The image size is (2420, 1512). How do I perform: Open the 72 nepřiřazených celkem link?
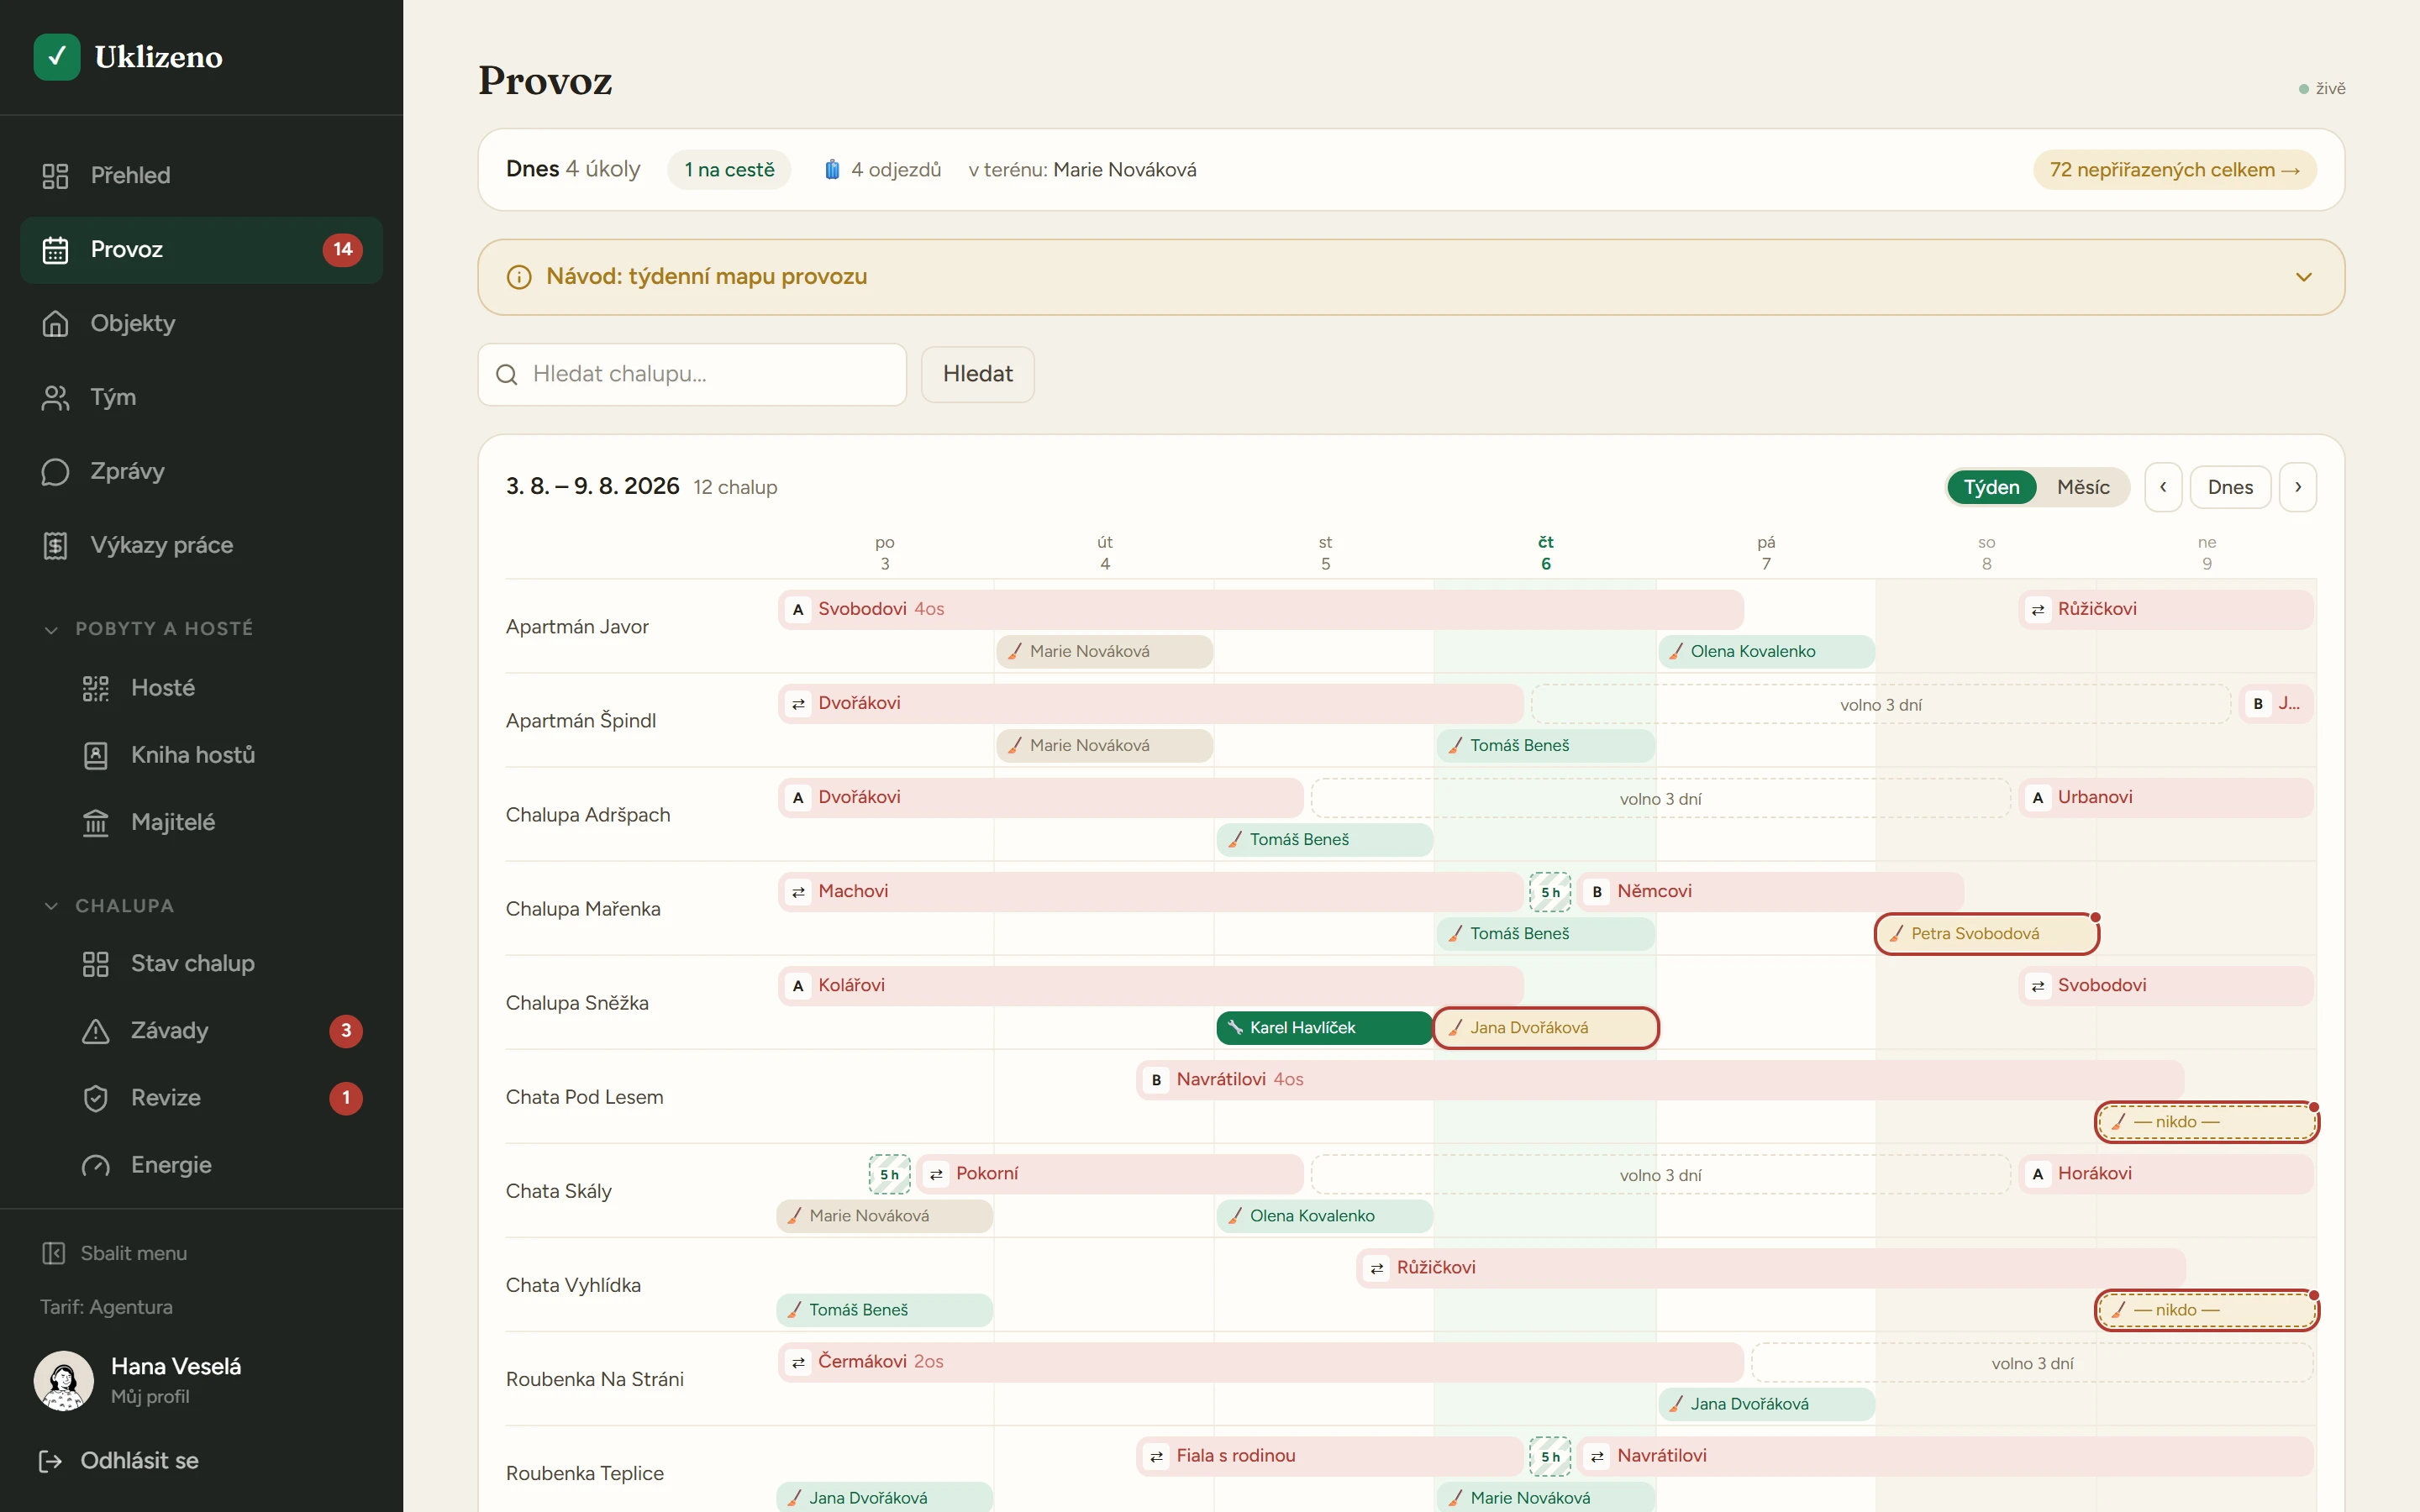pyautogui.click(x=2174, y=170)
